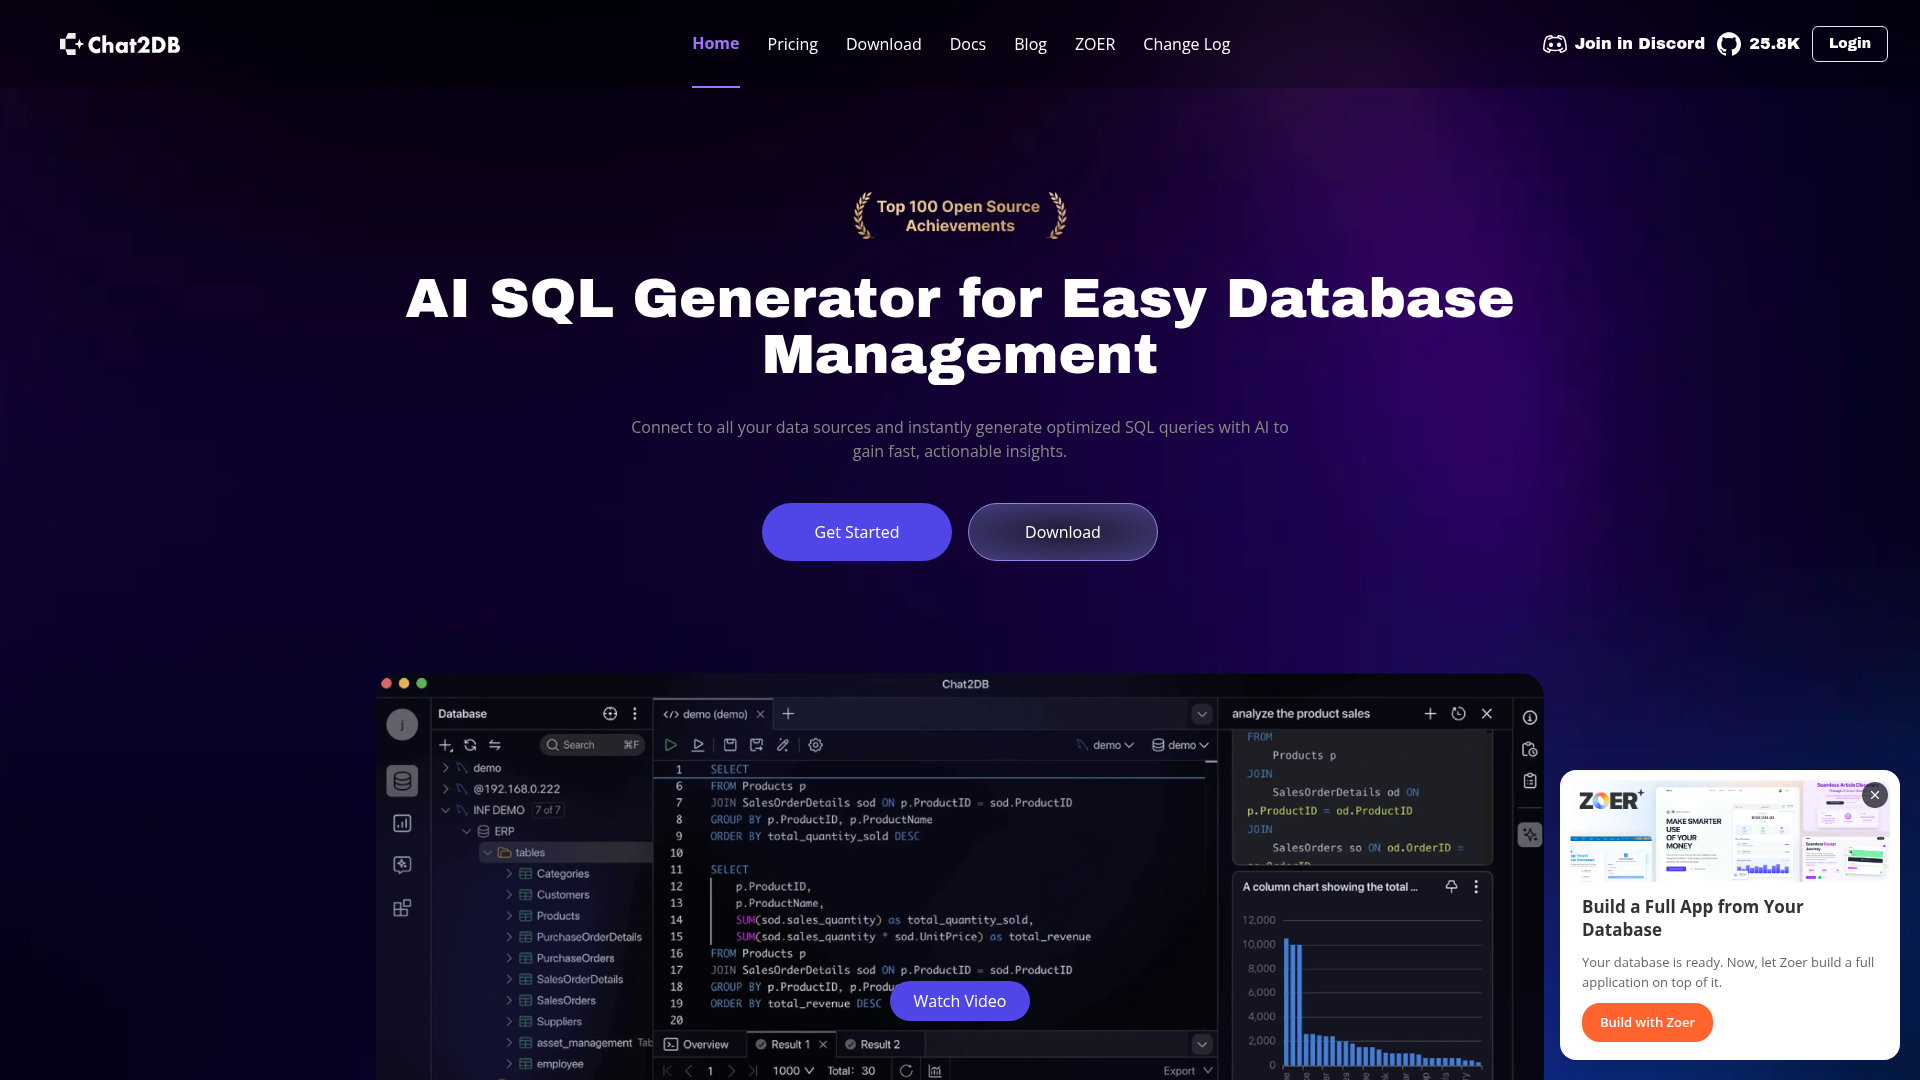Click the Get Started button
The image size is (1920, 1080).
tap(856, 532)
